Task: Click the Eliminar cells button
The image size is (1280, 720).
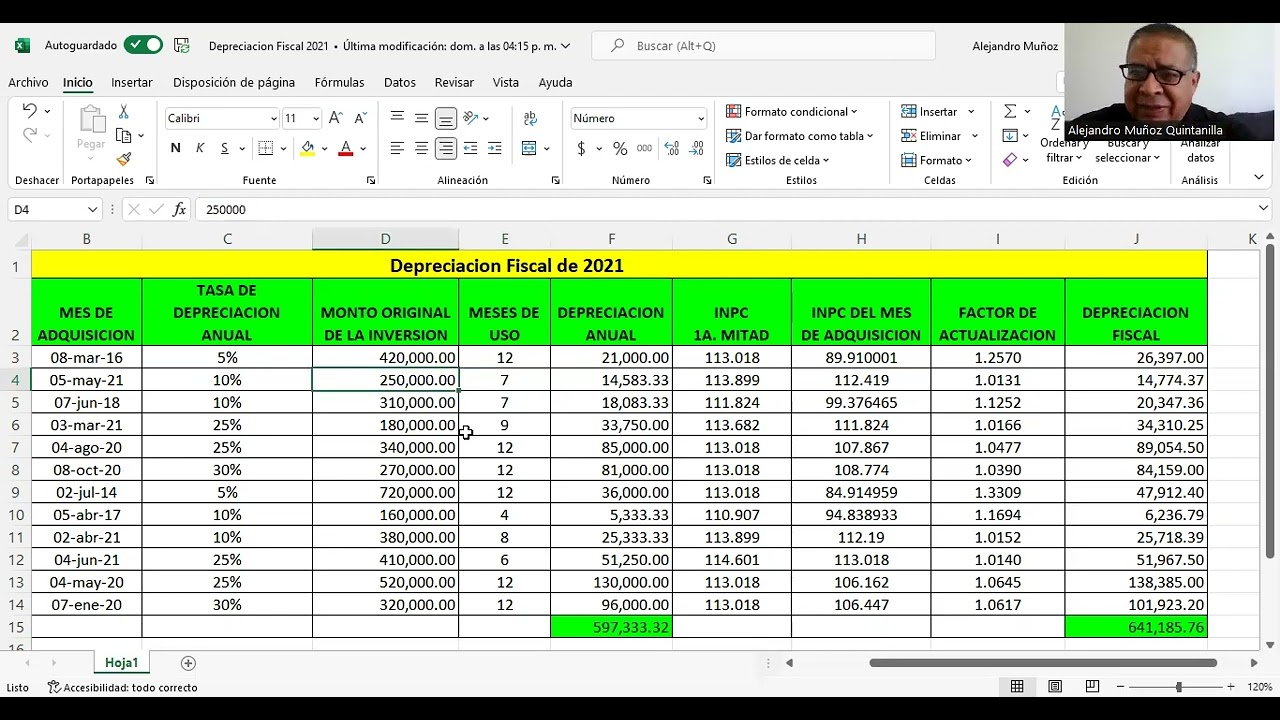Action: coord(939,136)
